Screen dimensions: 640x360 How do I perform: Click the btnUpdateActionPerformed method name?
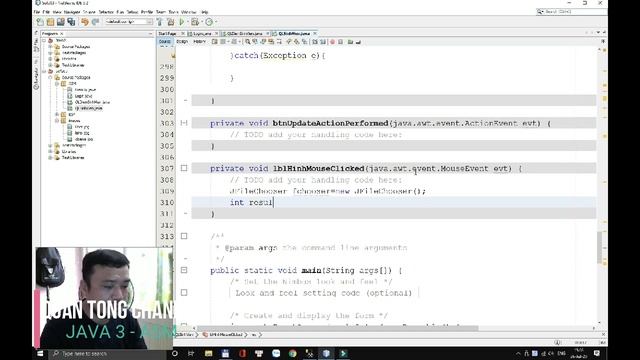tap(330, 123)
